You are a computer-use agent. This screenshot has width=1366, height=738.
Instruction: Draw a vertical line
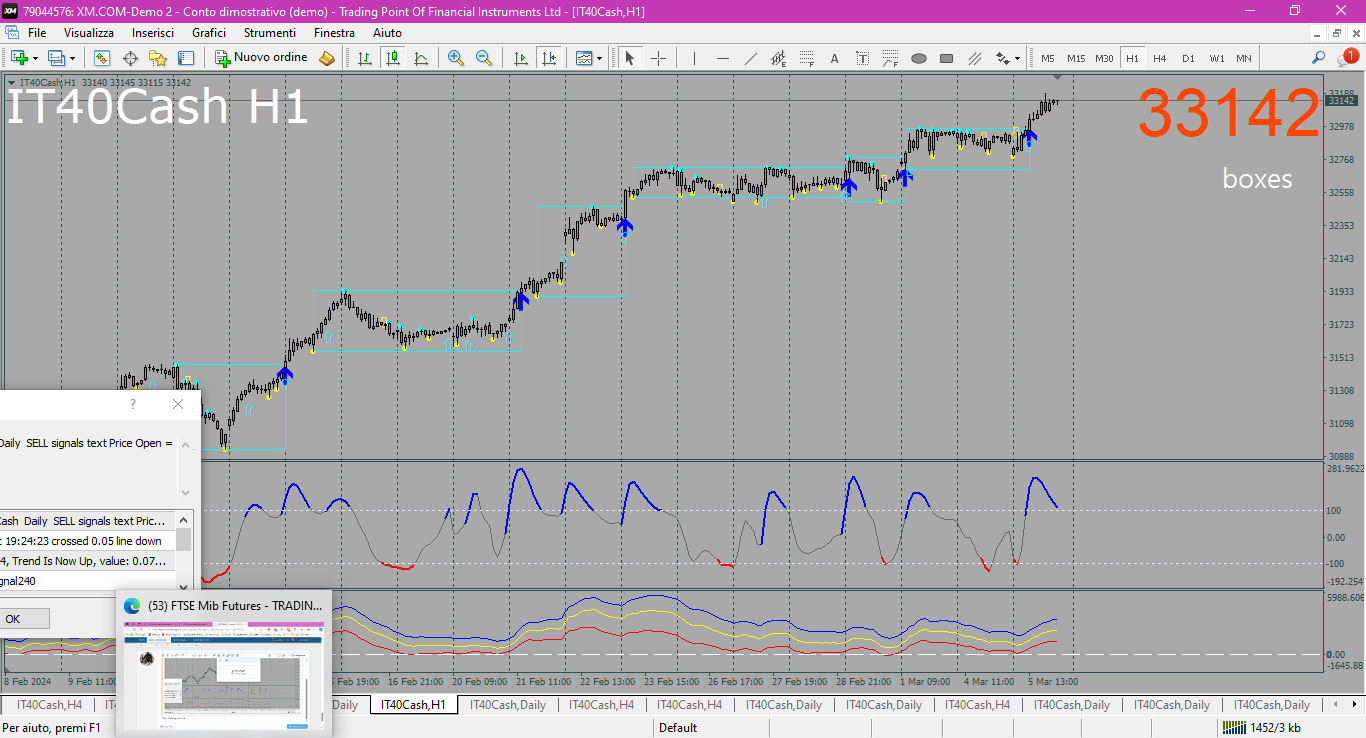(694, 58)
